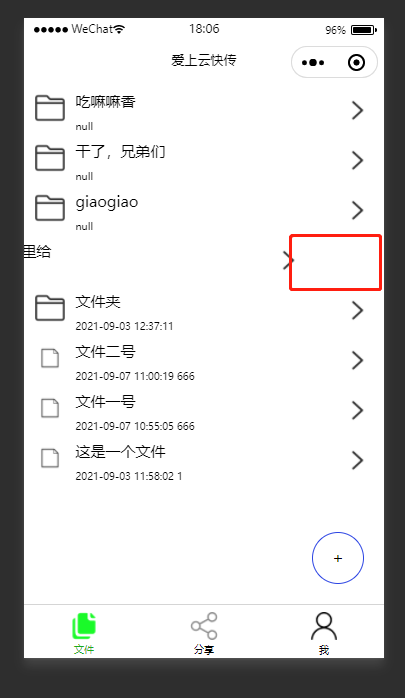The height and width of the screenshot is (698, 405).
Task: Open giaogiao via right chevron arrow
Action: (357, 210)
